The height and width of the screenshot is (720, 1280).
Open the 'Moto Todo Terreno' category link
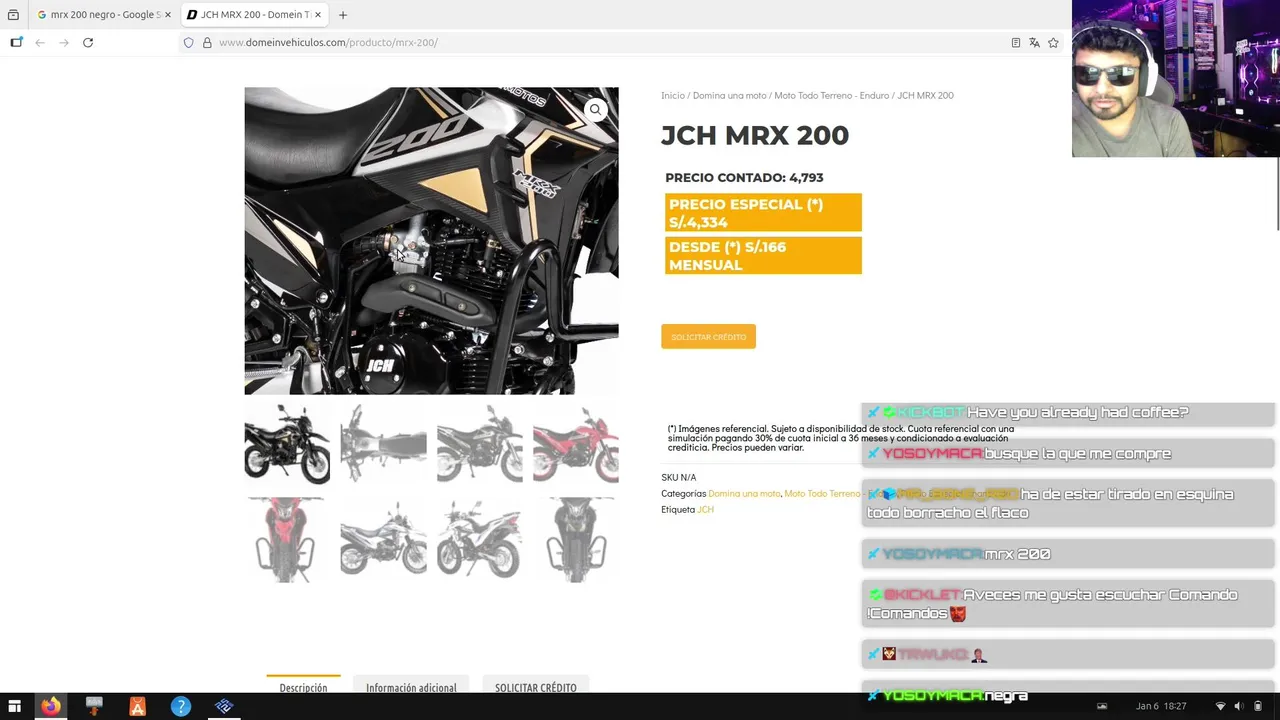pyautogui.click(x=822, y=494)
